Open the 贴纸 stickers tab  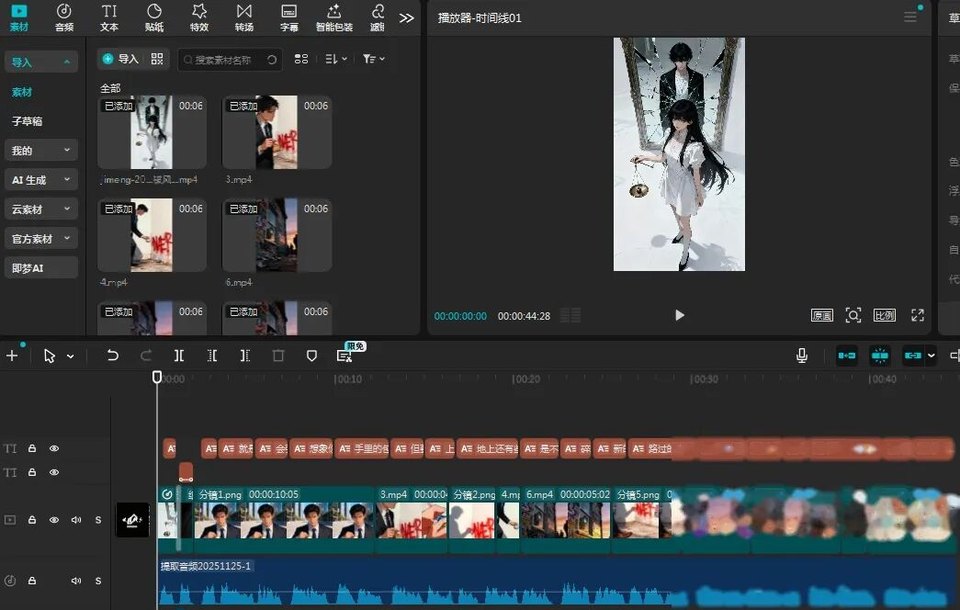[154, 17]
